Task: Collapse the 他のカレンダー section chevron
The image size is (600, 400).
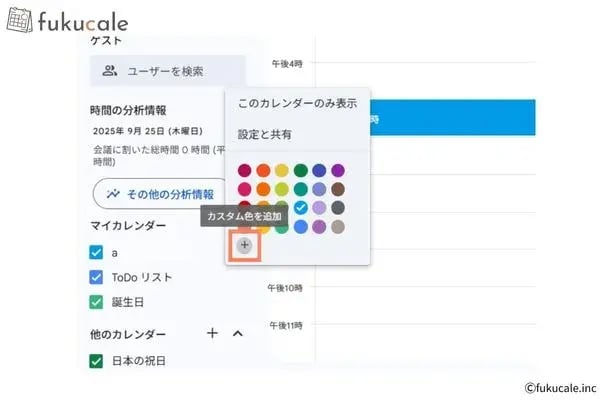Action: 238,333
